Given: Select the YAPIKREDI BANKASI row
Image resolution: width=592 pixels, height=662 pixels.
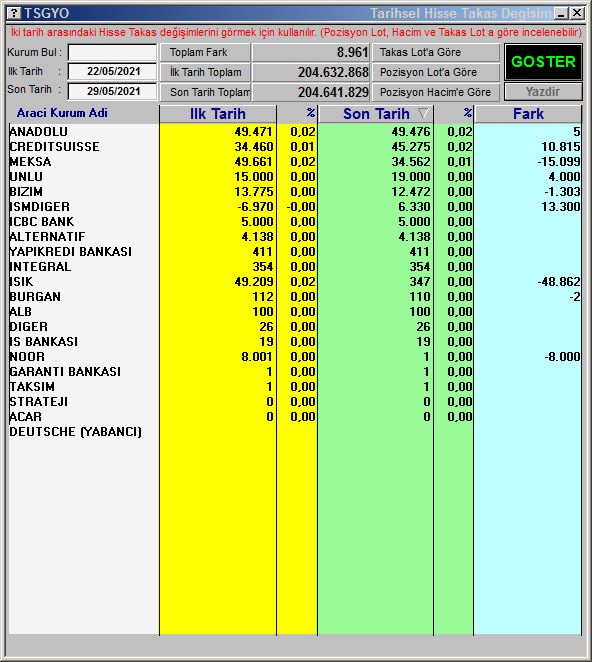Looking at the screenshot, I should (295, 252).
